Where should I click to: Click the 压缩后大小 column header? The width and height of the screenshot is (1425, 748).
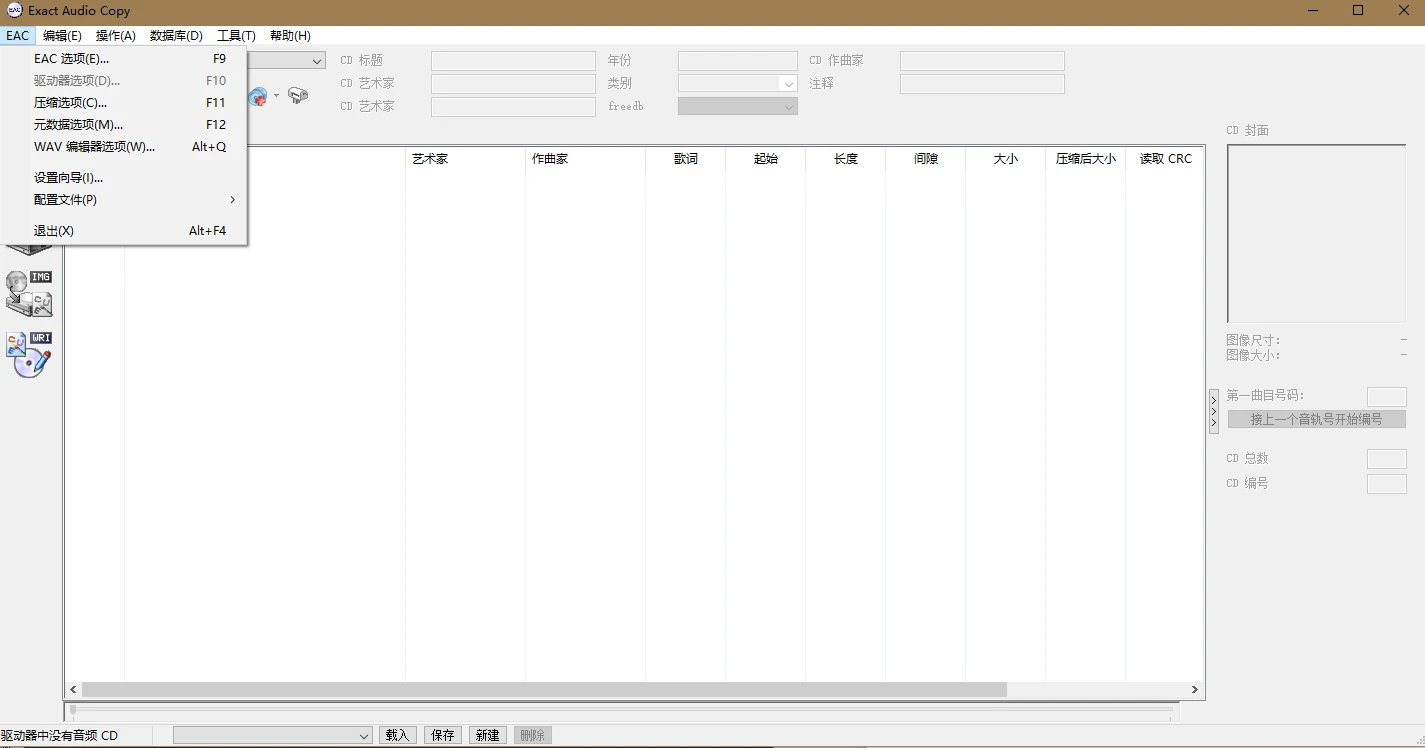[x=1086, y=159]
